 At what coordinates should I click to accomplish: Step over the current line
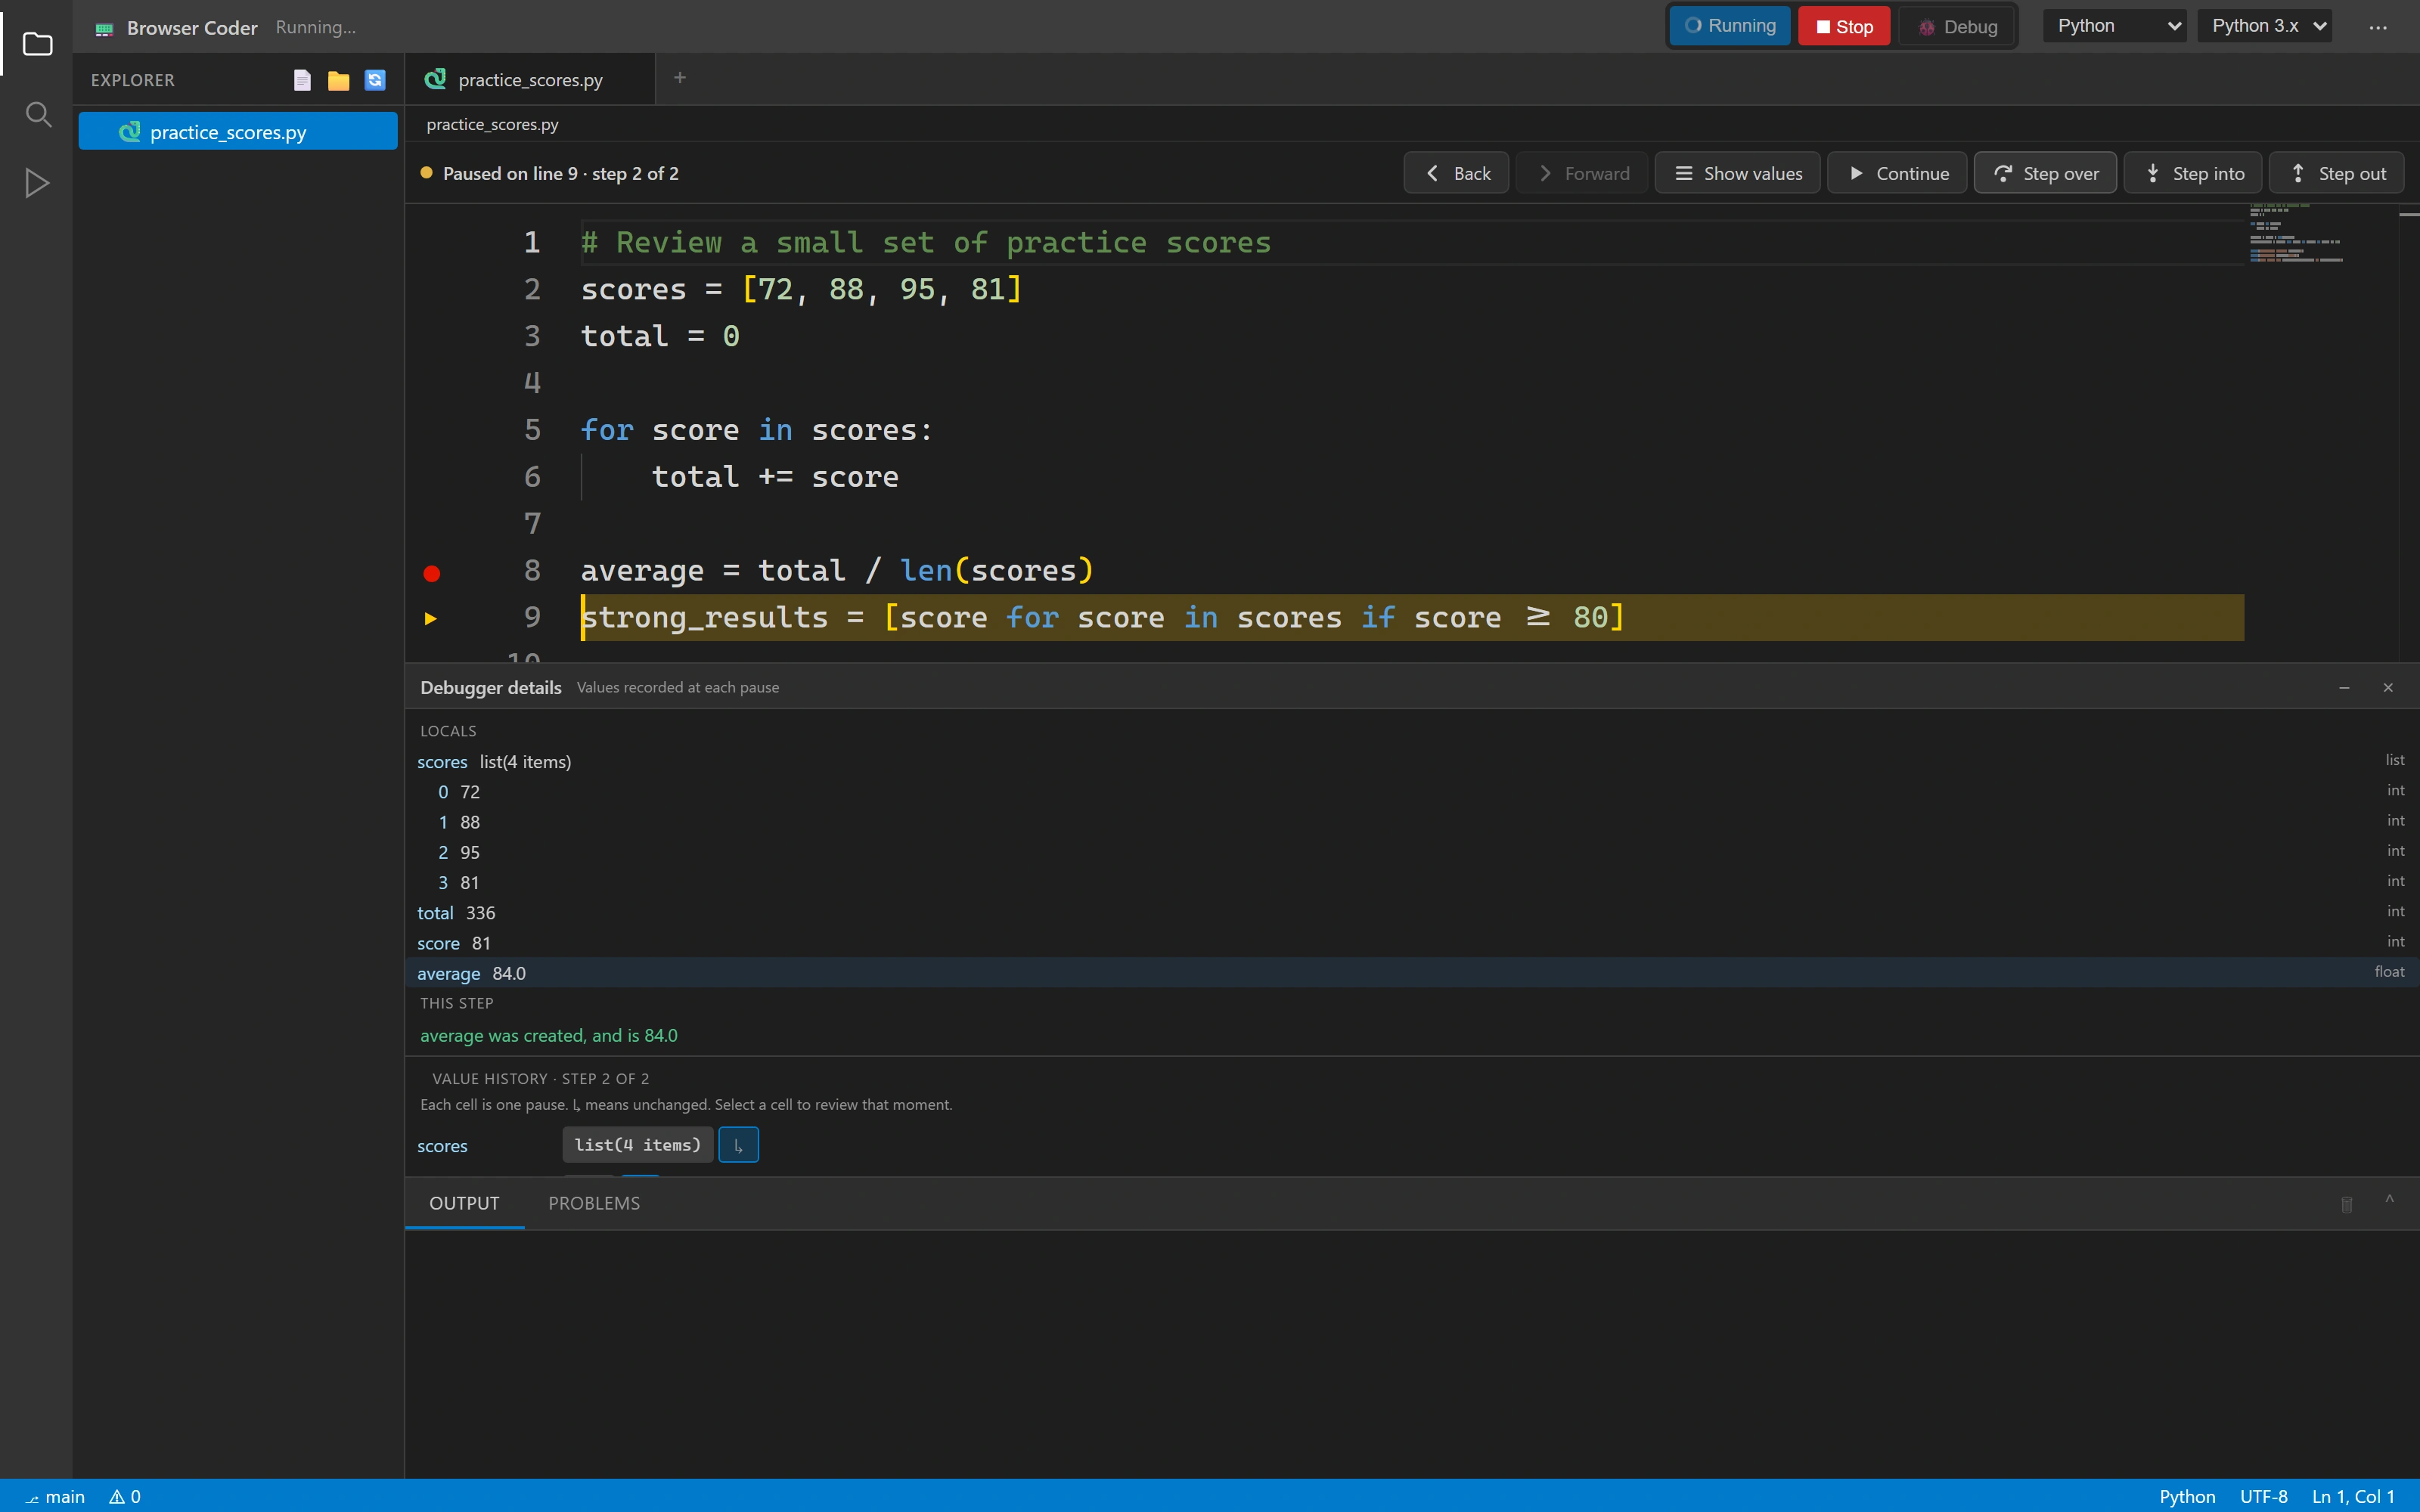pos(2045,173)
